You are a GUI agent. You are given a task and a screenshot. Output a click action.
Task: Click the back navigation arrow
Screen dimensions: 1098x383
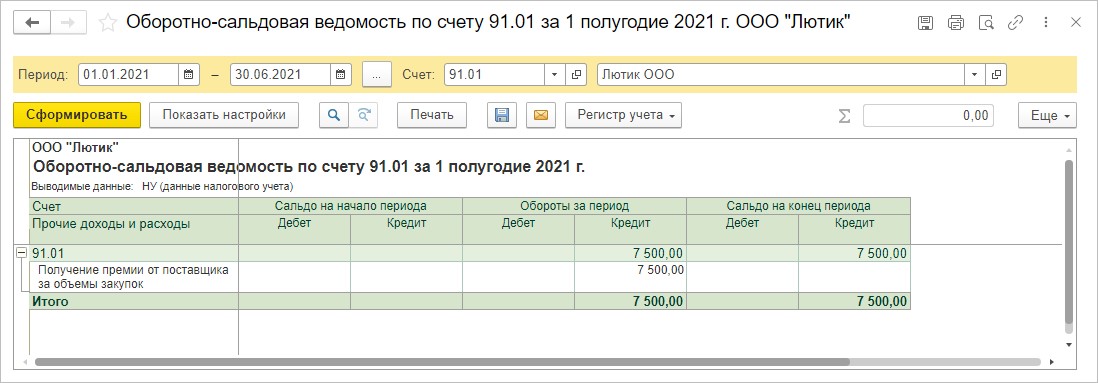(x=32, y=22)
